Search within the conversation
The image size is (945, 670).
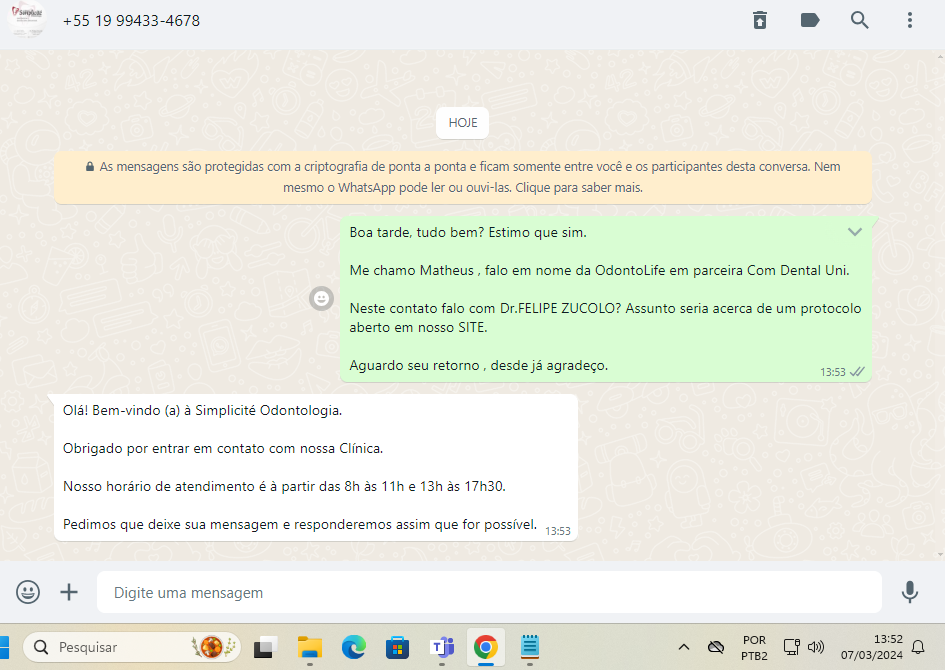[x=859, y=20]
